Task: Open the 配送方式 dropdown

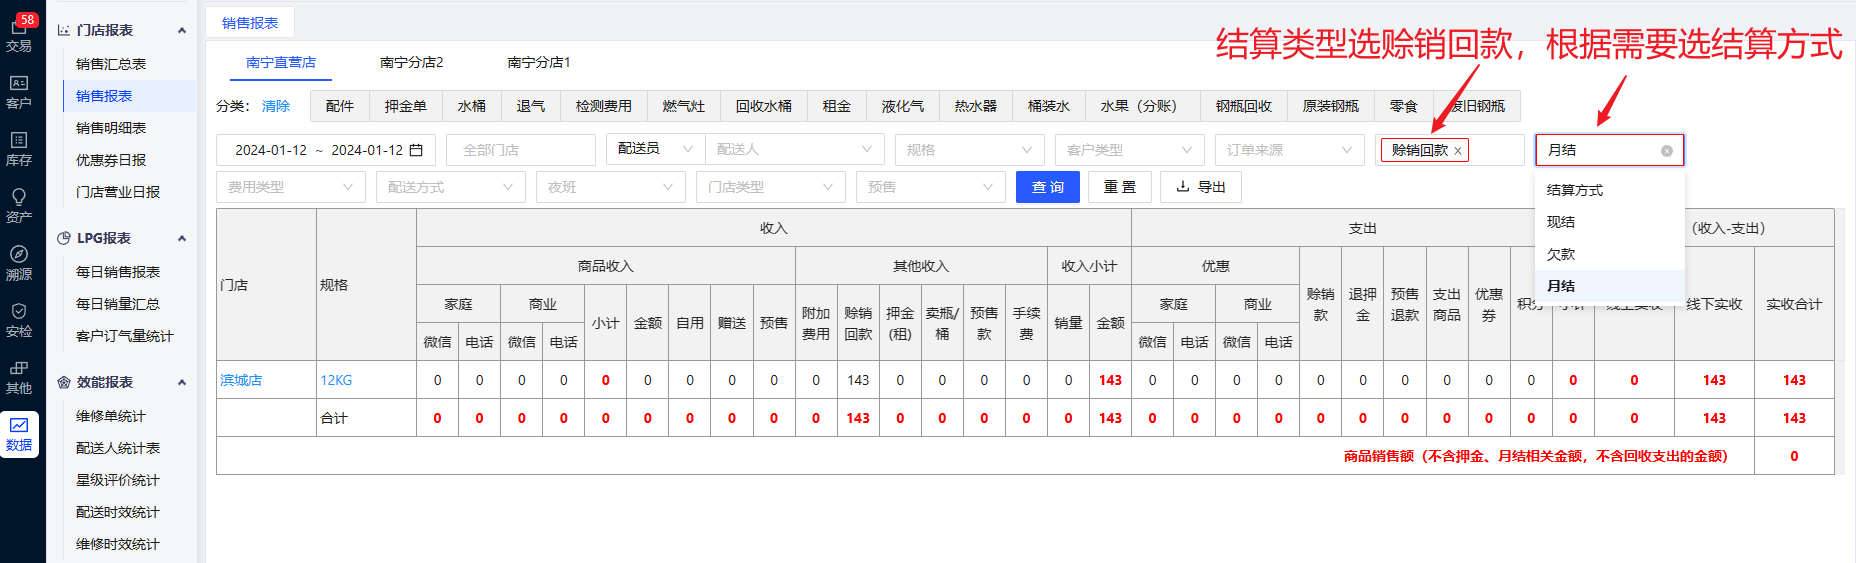Action: coord(451,187)
